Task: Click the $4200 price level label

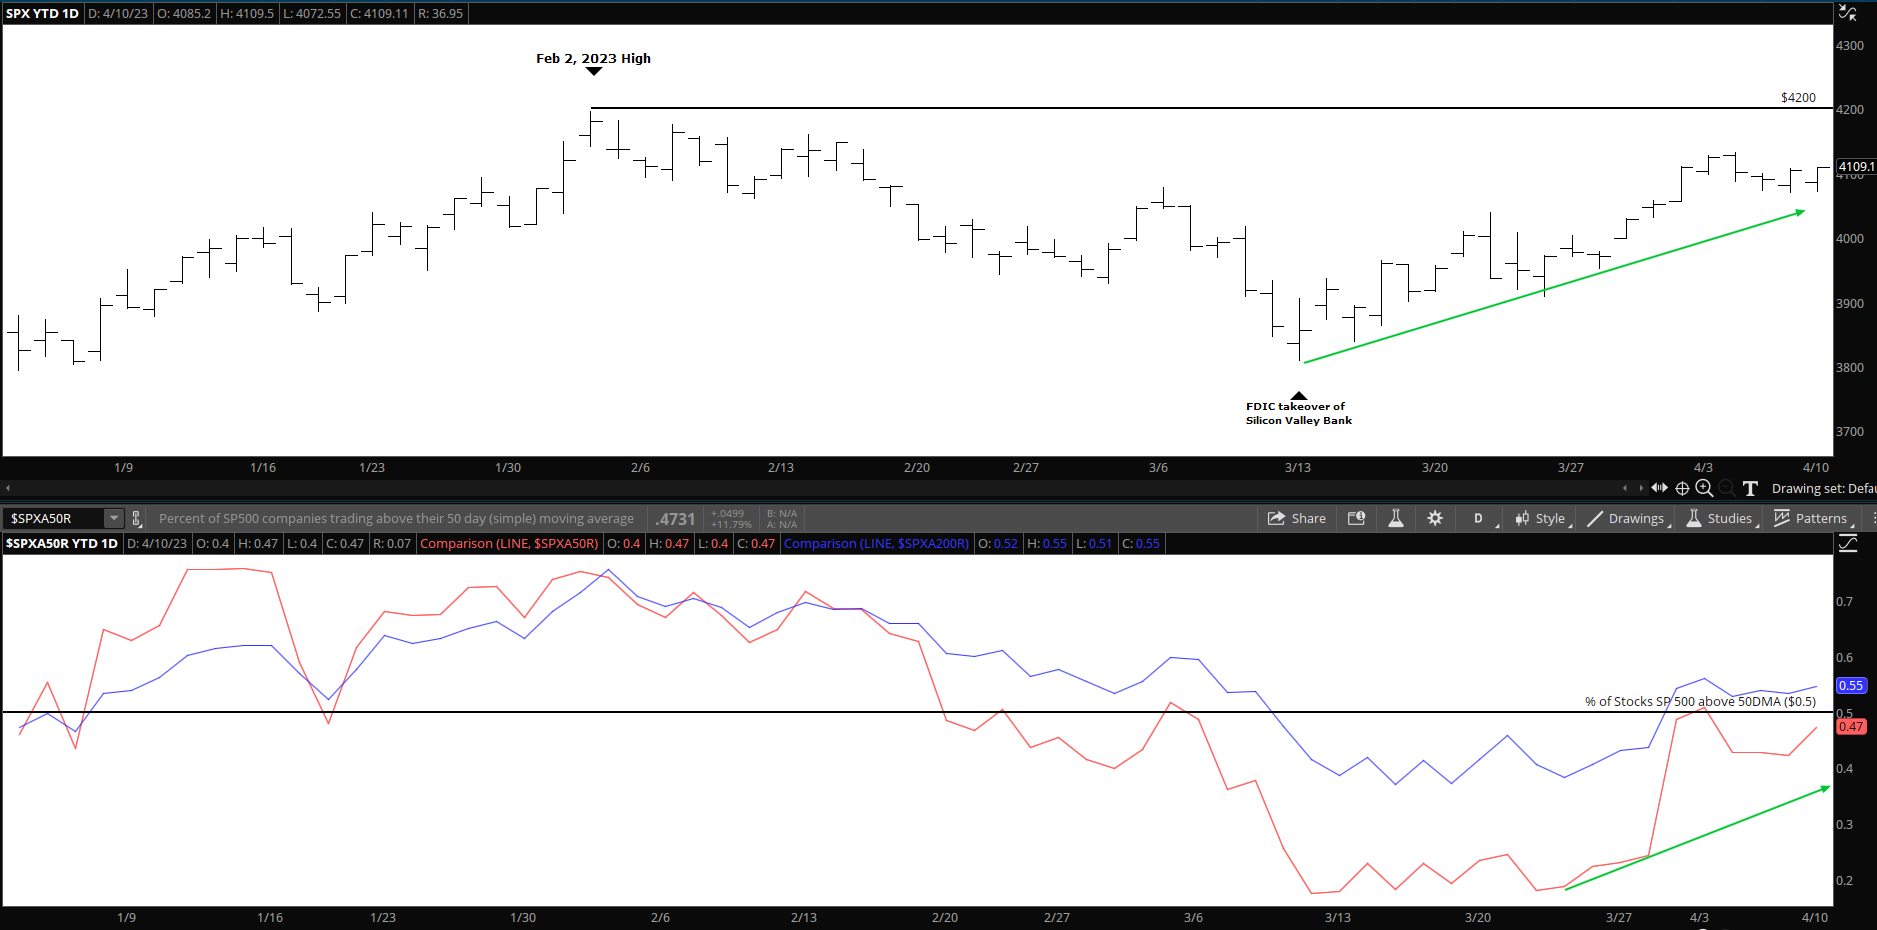Action: [x=1798, y=97]
